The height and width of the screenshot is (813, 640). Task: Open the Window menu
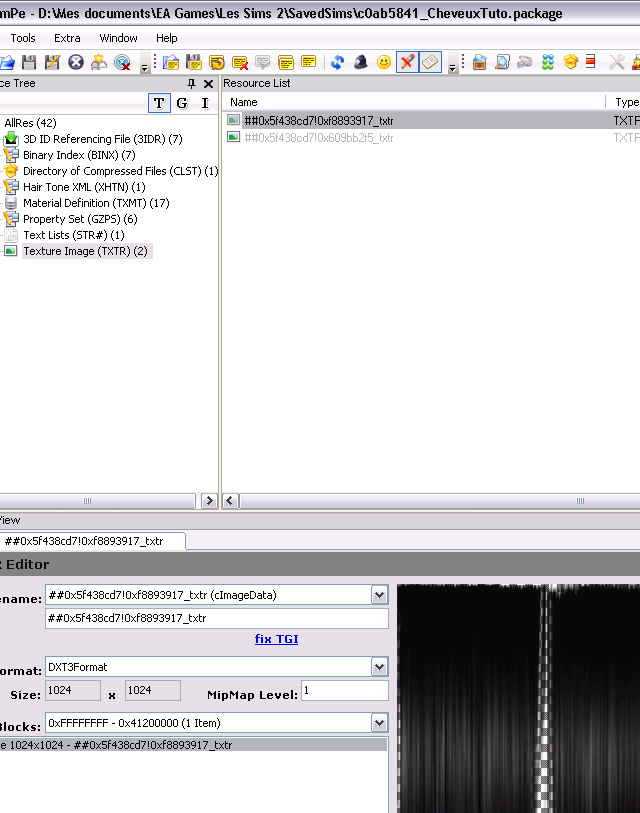[x=118, y=38]
